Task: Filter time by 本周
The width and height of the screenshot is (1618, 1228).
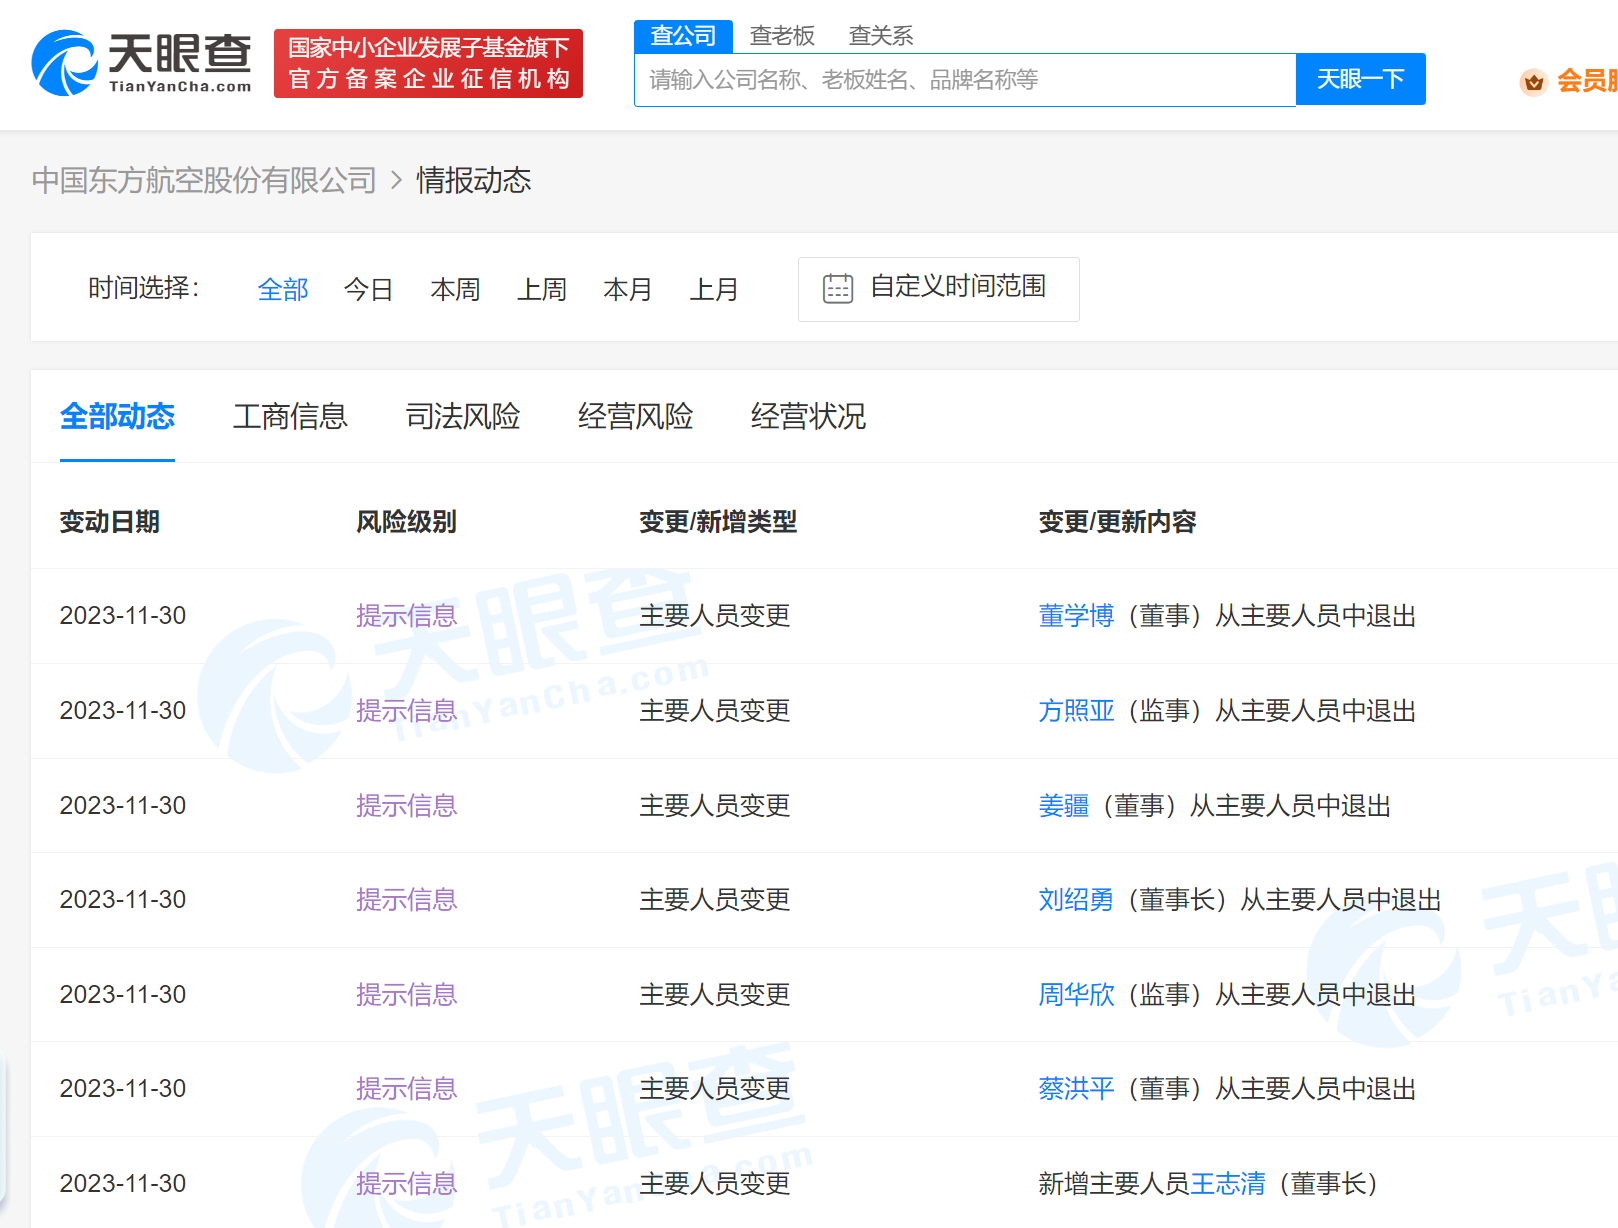Action: pyautogui.click(x=455, y=290)
